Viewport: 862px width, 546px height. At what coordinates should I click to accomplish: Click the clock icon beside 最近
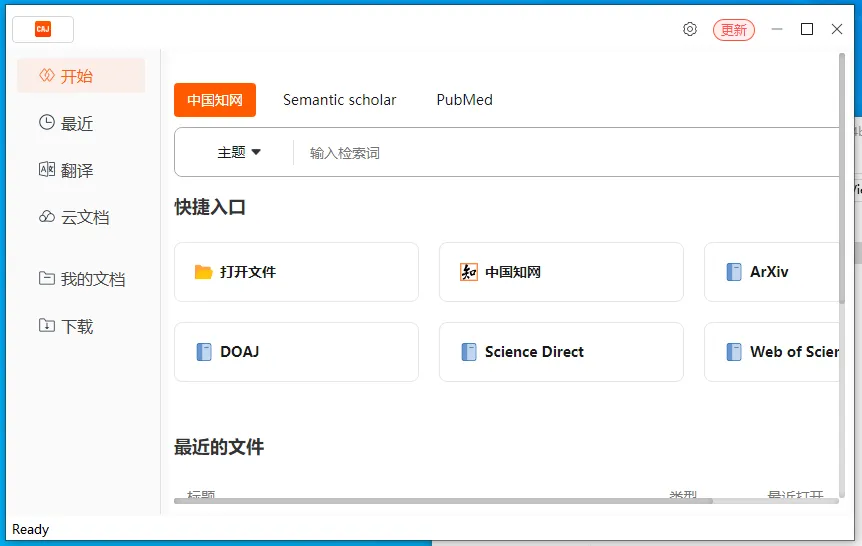click(x=47, y=122)
